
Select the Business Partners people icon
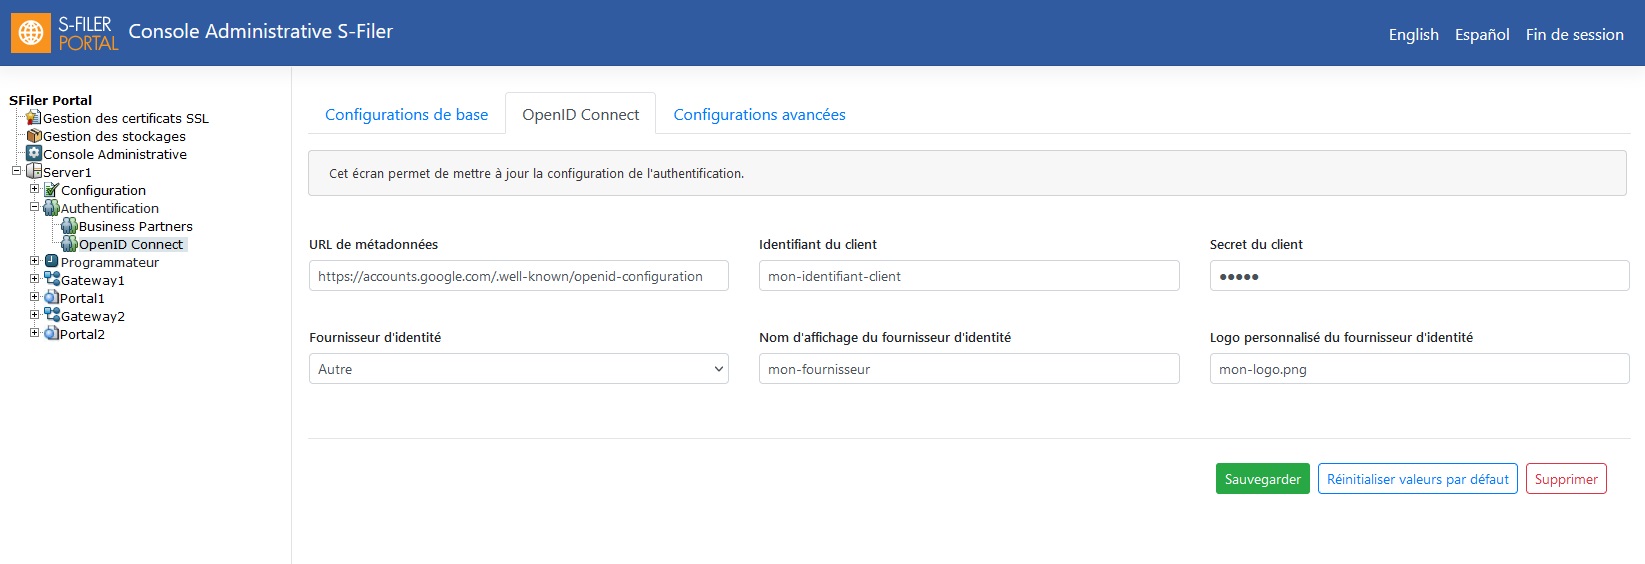70,226
